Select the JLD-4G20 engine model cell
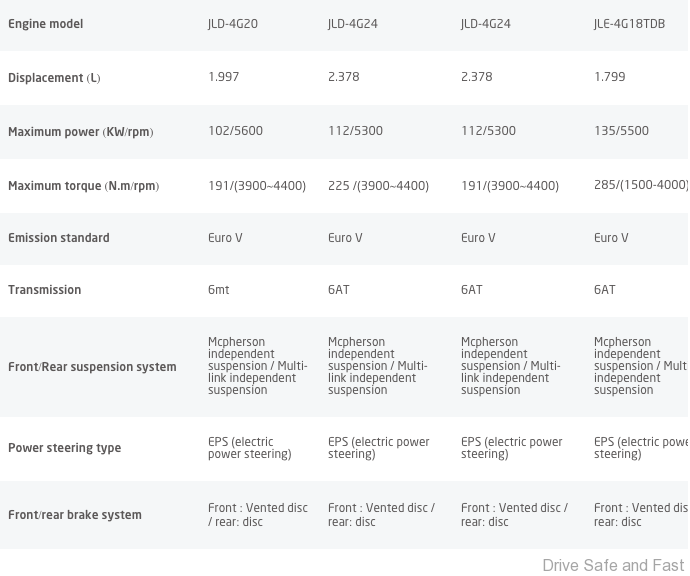The height and width of the screenshot is (576, 690). (233, 24)
